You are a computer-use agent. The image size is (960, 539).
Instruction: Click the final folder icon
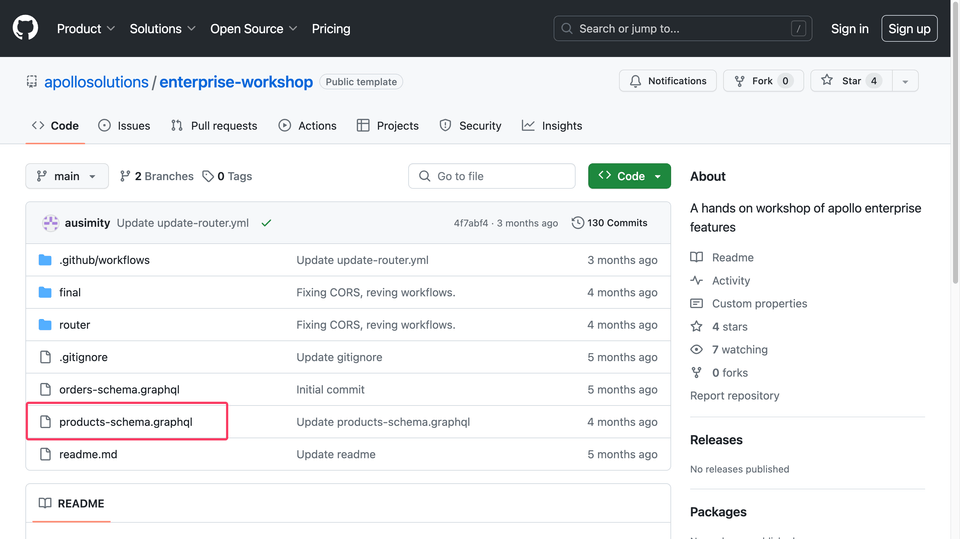45,292
